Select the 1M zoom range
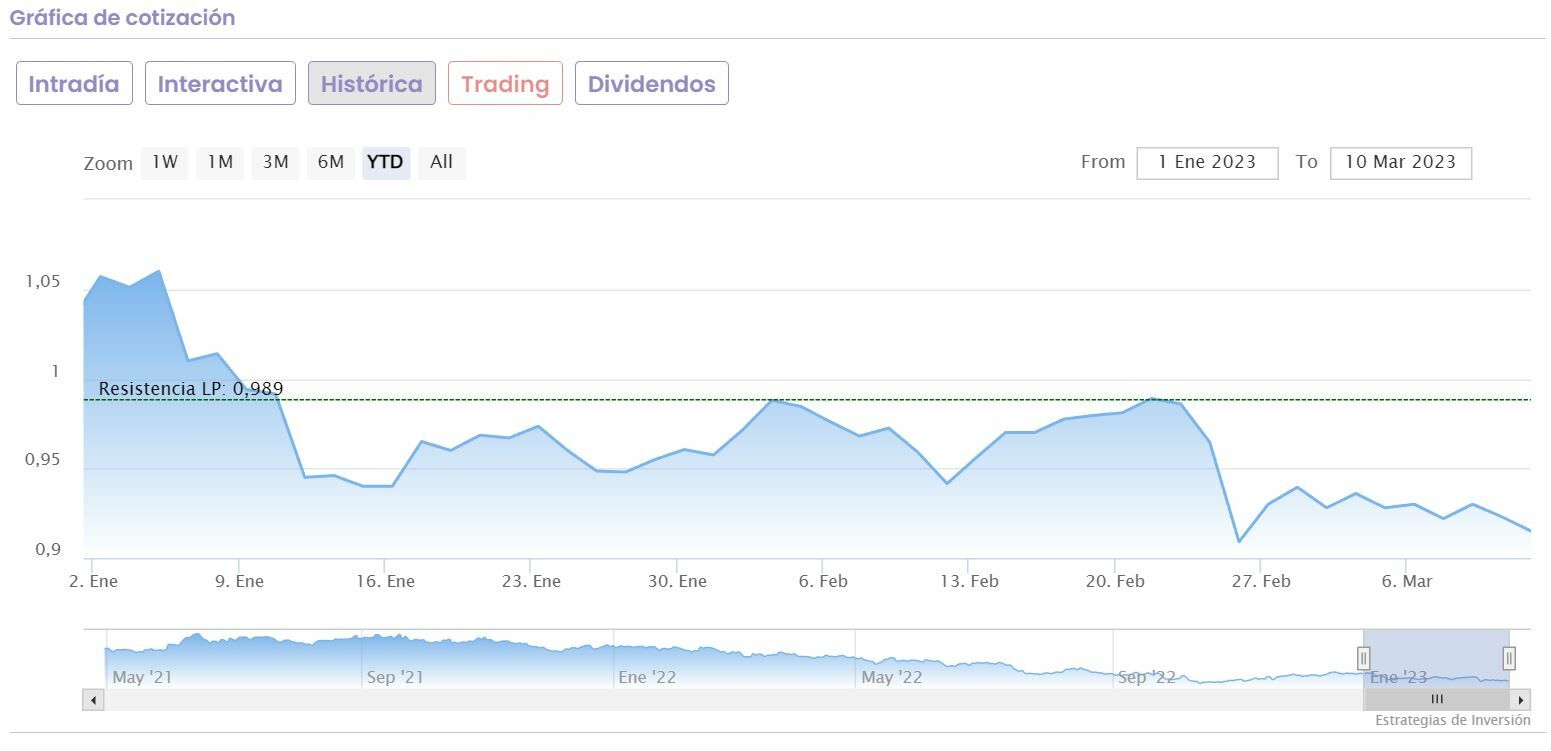The width and height of the screenshot is (1551, 751). [220, 162]
